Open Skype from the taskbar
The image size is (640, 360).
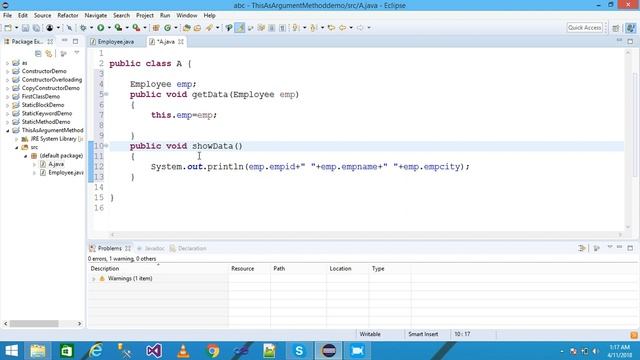coord(299,351)
